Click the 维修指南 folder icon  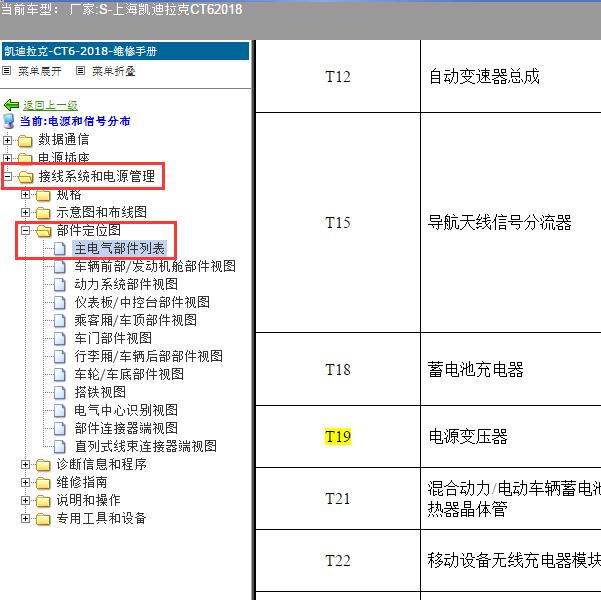tap(43, 483)
